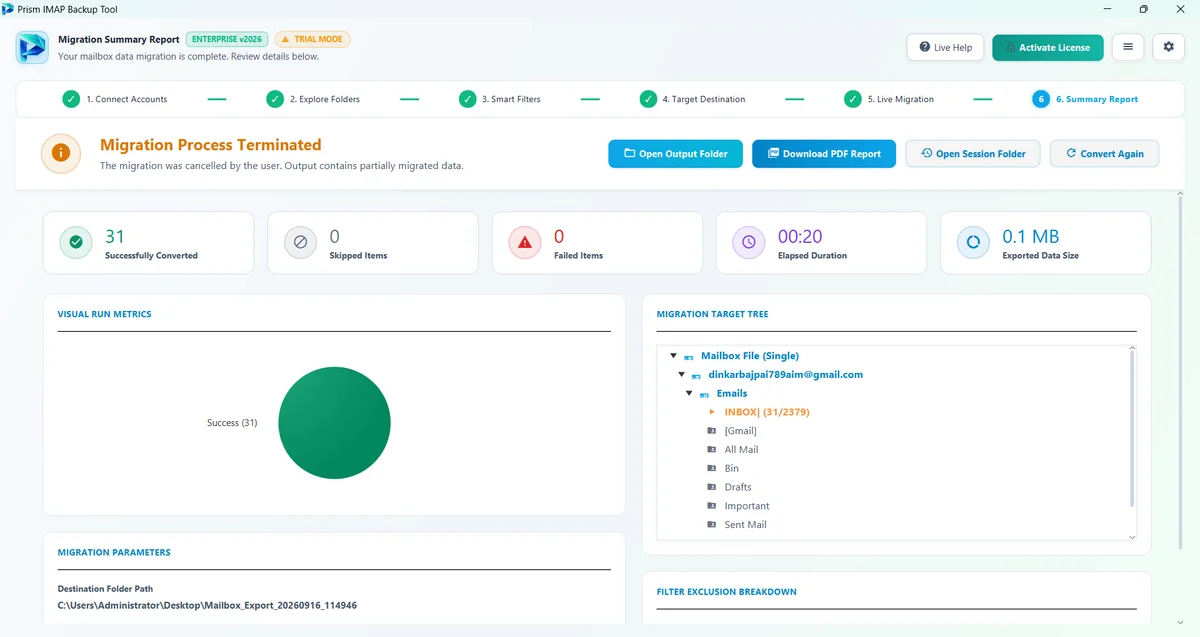Click the 00:20 elapsed duration value
This screenshot has height=637, width=1200.
800,237
